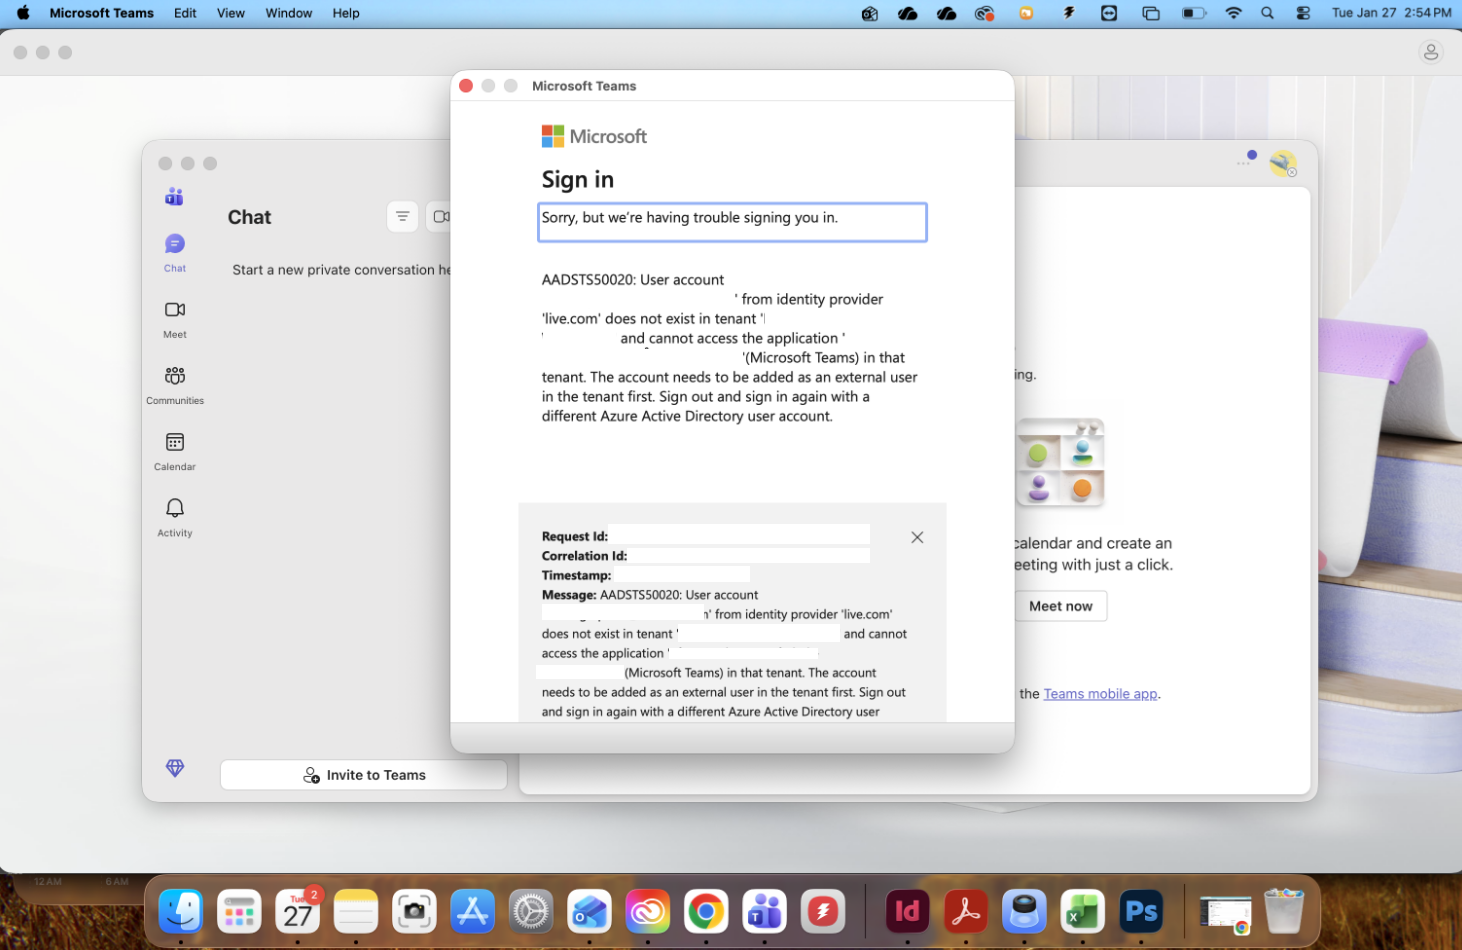
Task: Click the Wi-Fi status icon
Action: pos(1233,13)
